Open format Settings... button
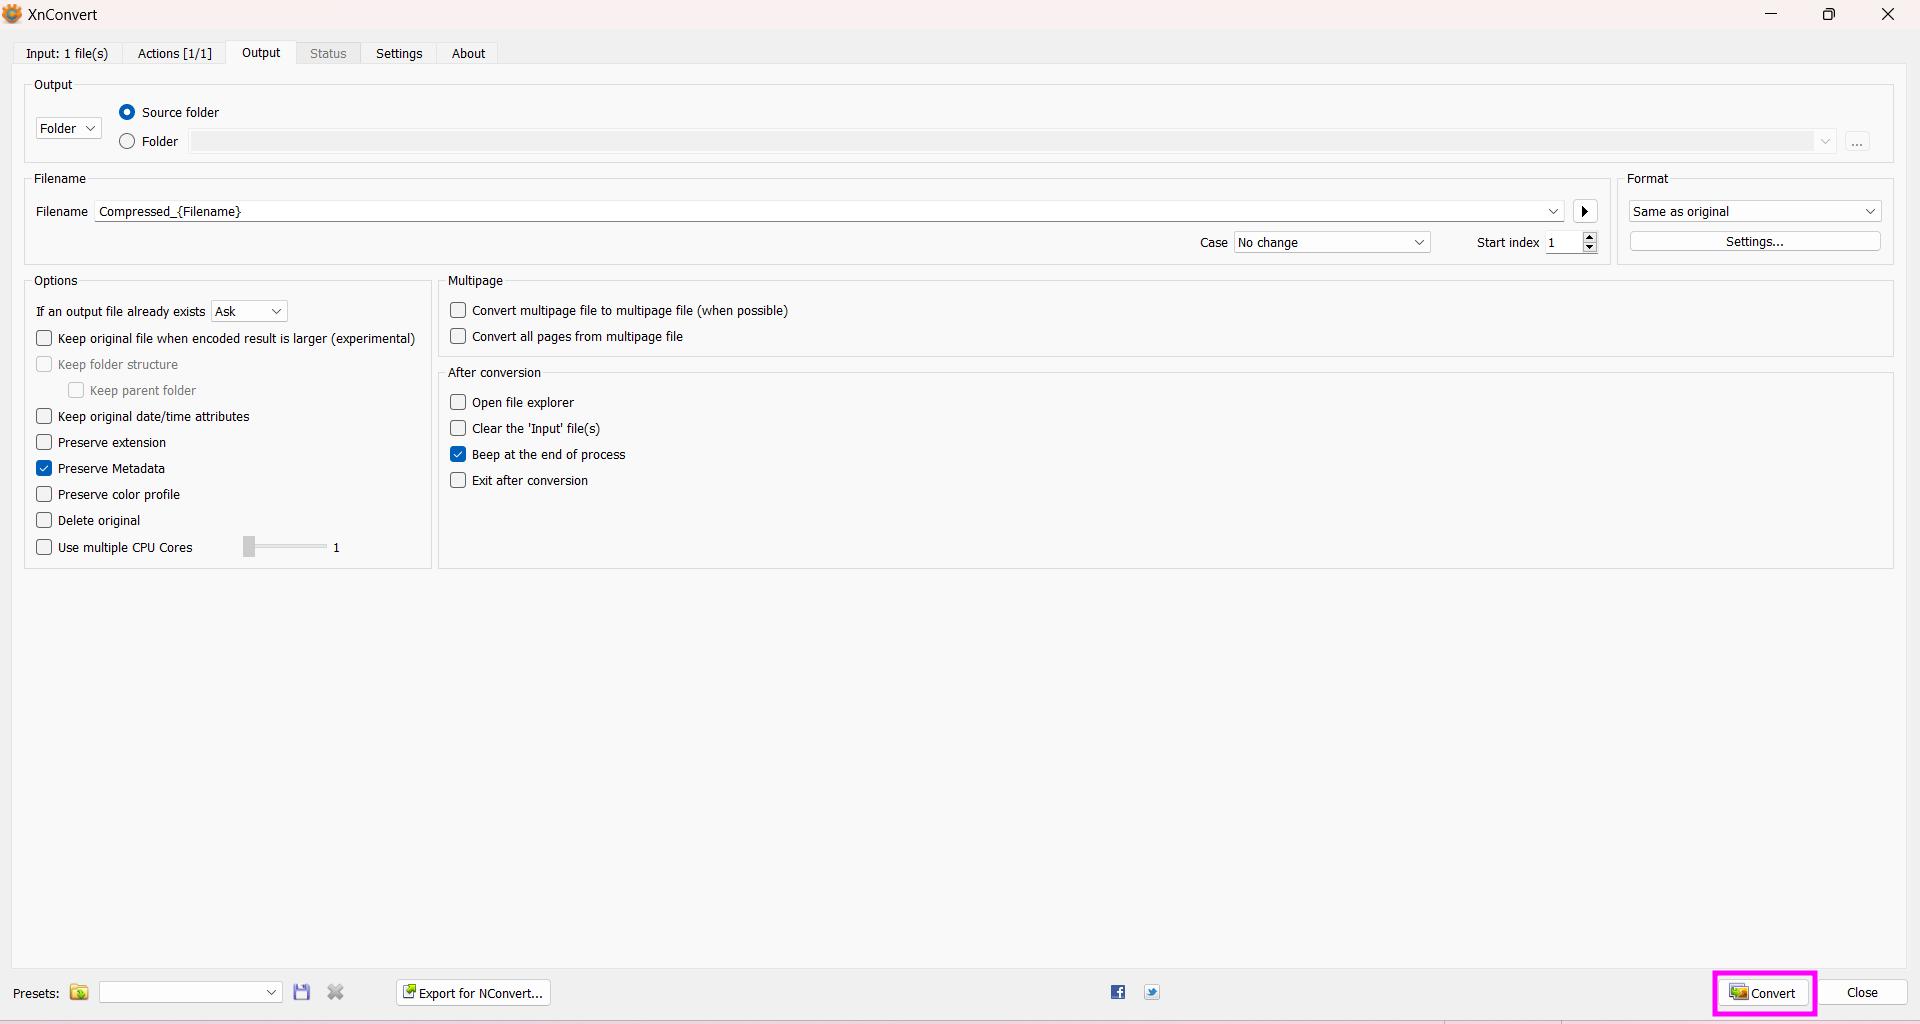 click(1755, 242)
